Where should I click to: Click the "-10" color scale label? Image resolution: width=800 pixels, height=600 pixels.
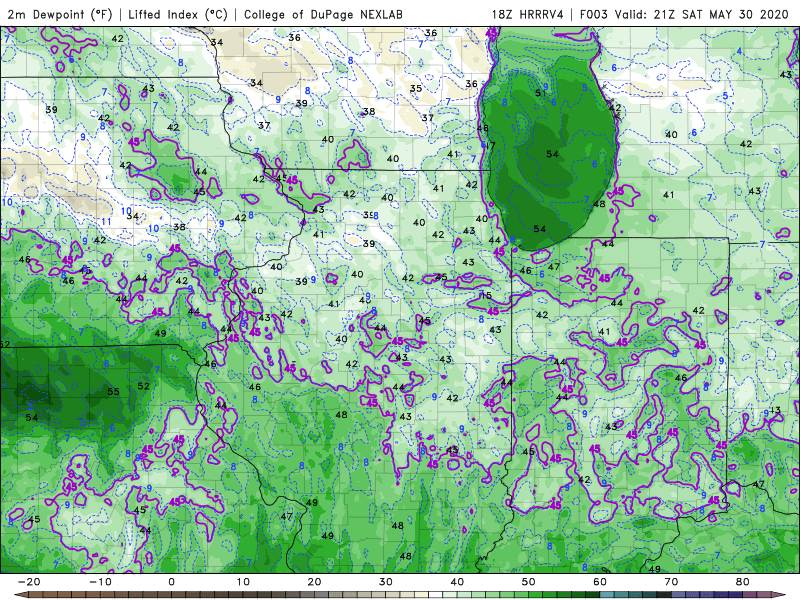[100, 582]
